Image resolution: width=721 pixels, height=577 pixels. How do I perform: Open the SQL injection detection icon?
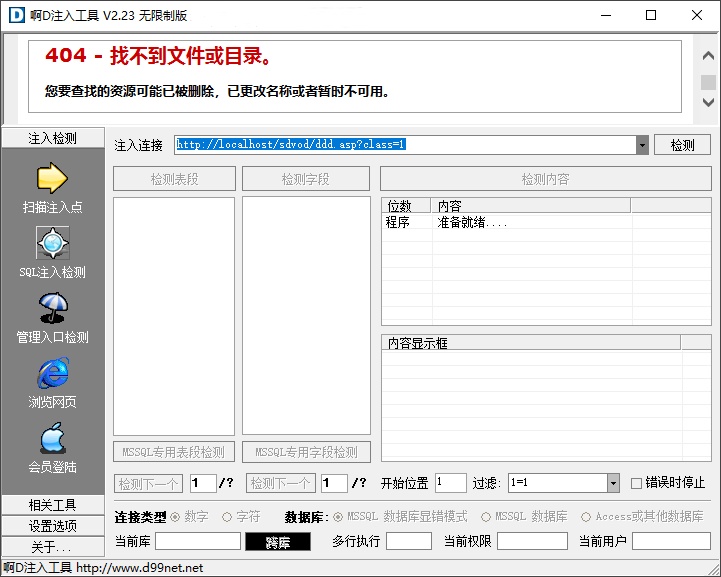pyautogui.click(x=52, y=243)
